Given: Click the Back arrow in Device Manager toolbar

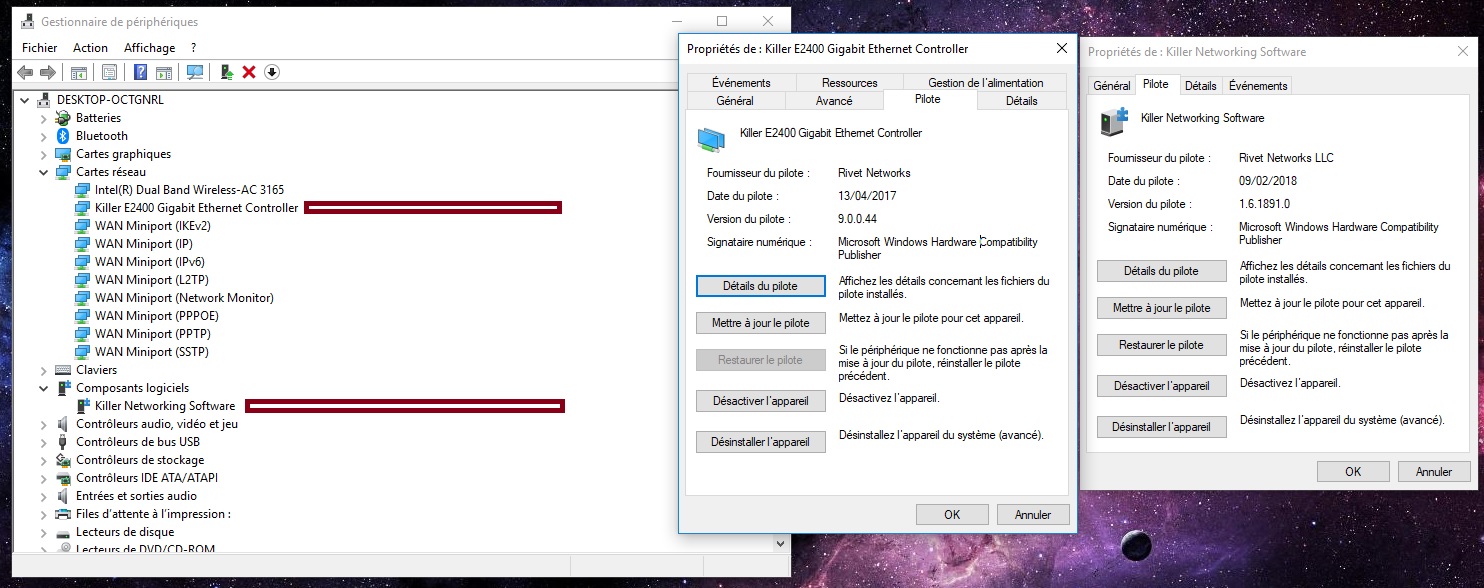Looking at the screenshot, I should [25, 72].
